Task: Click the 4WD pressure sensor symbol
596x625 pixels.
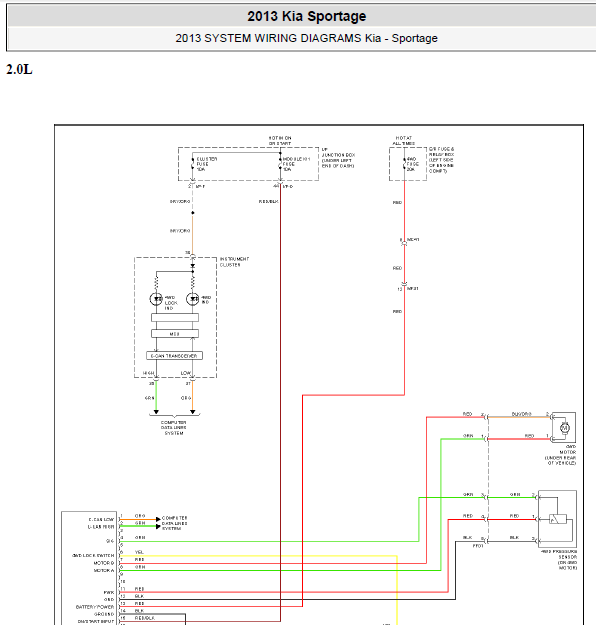Action: [557, 519]
